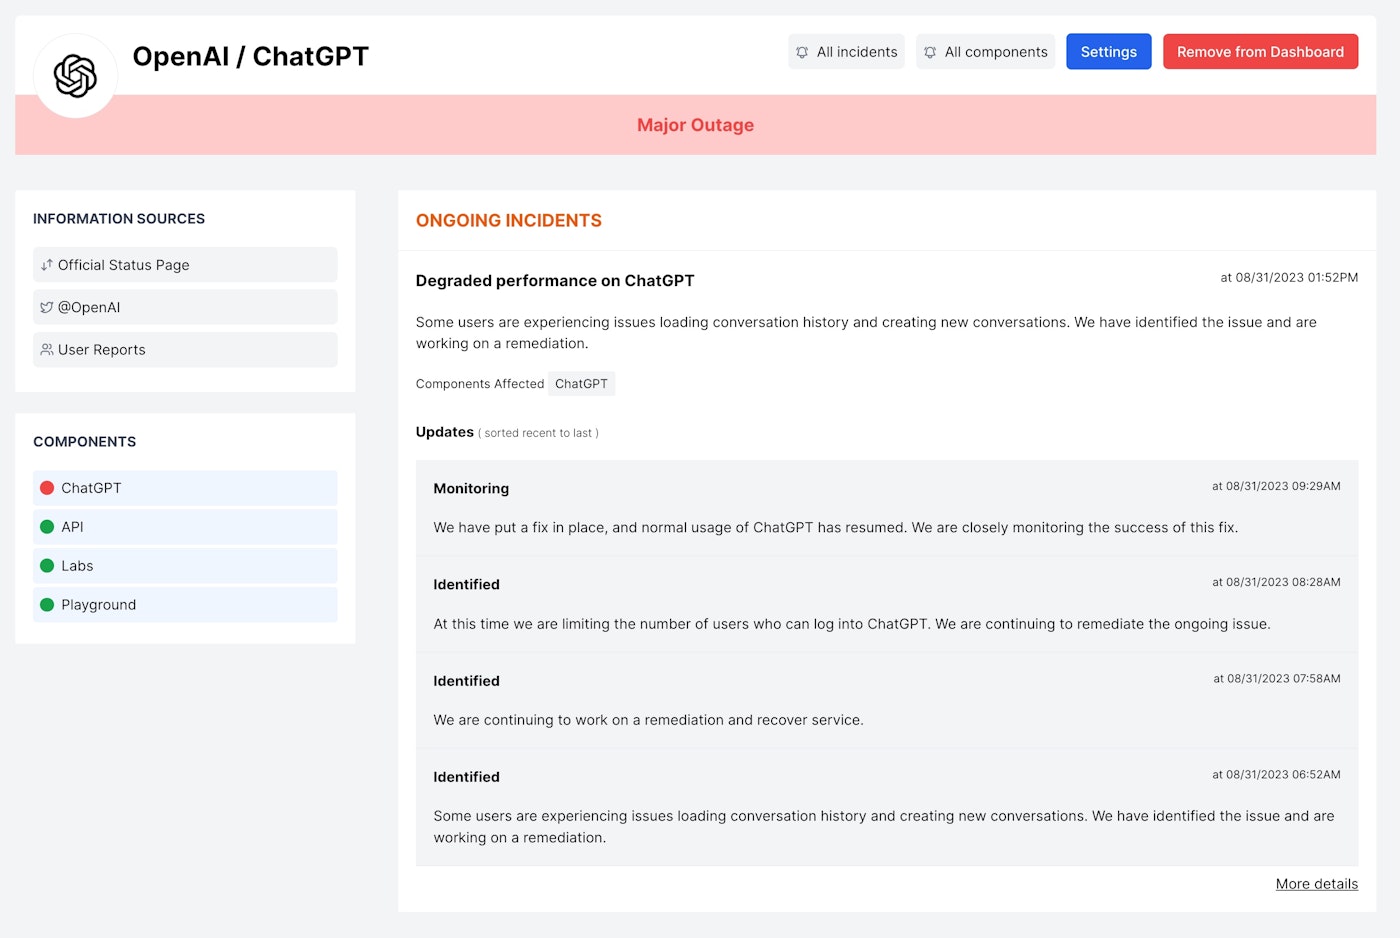Click the Components Affected label
This screenshot has height=938, width=1400.
coord(480,384)
